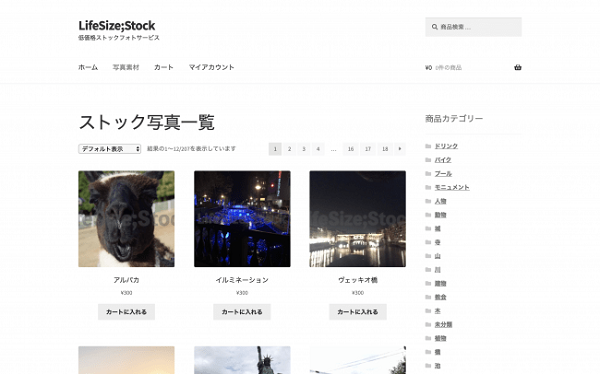This screenshot has width=600, height=374.
Task: Open the マイアカウント menu item
Action: 211,67
